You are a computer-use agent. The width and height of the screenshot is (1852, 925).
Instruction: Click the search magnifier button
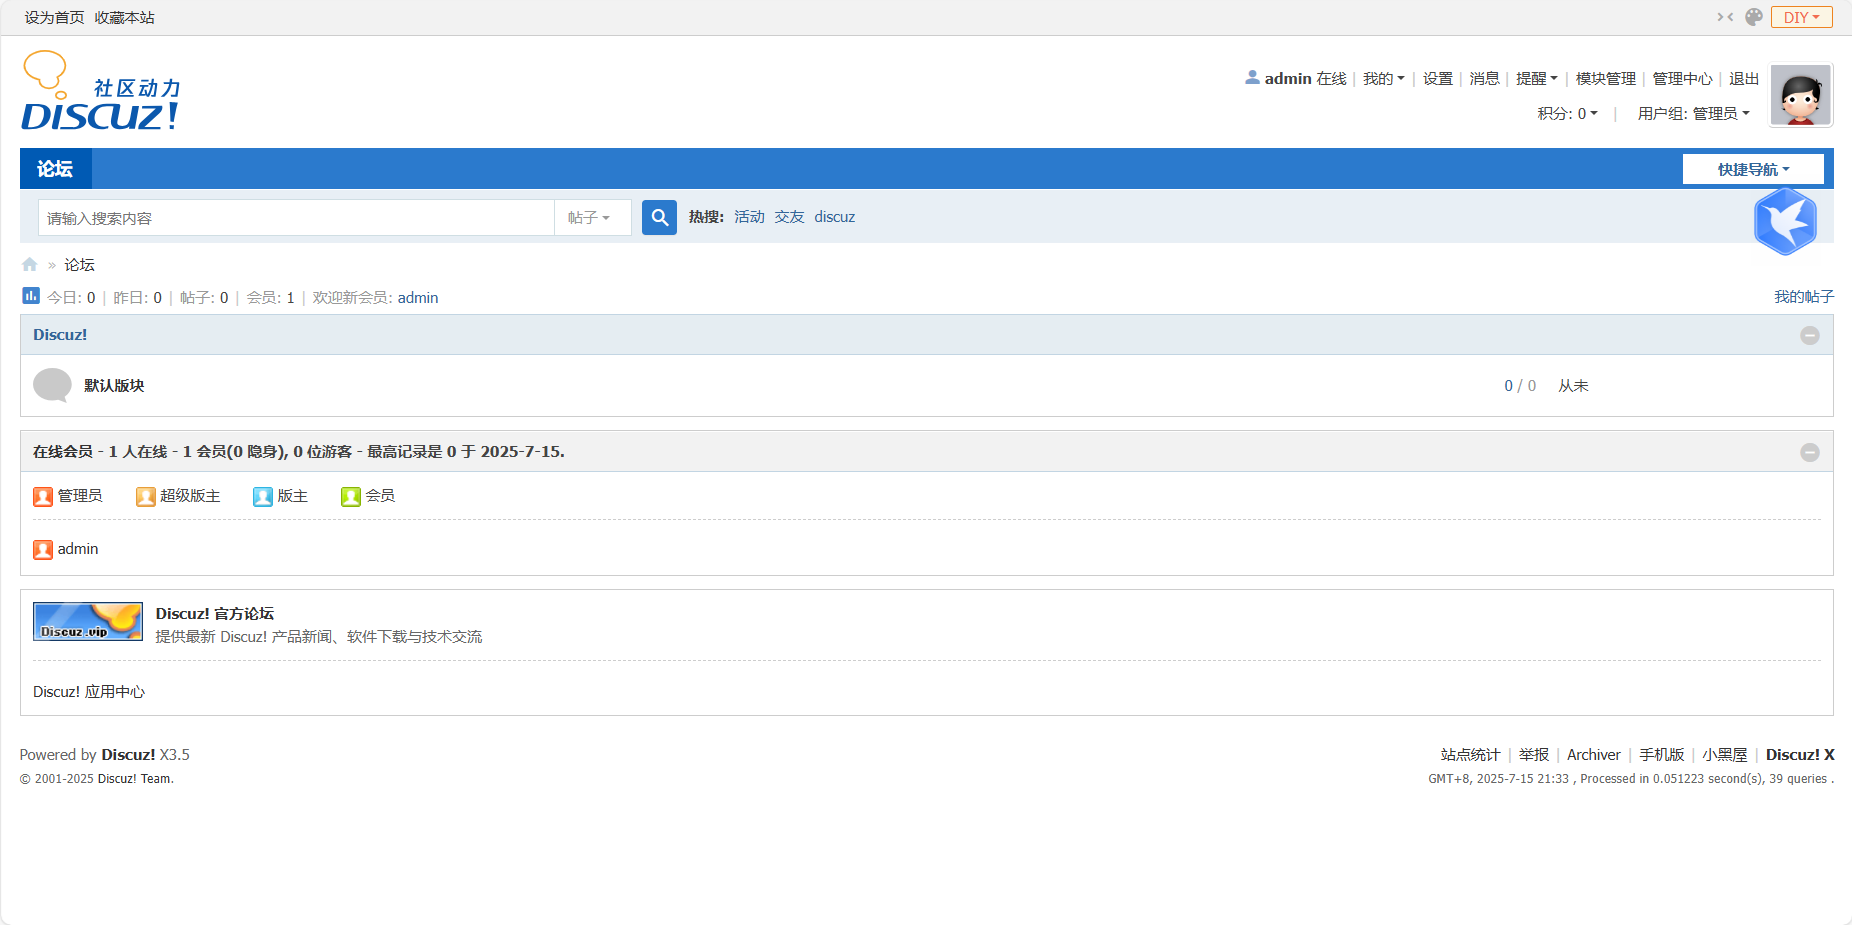659,217
